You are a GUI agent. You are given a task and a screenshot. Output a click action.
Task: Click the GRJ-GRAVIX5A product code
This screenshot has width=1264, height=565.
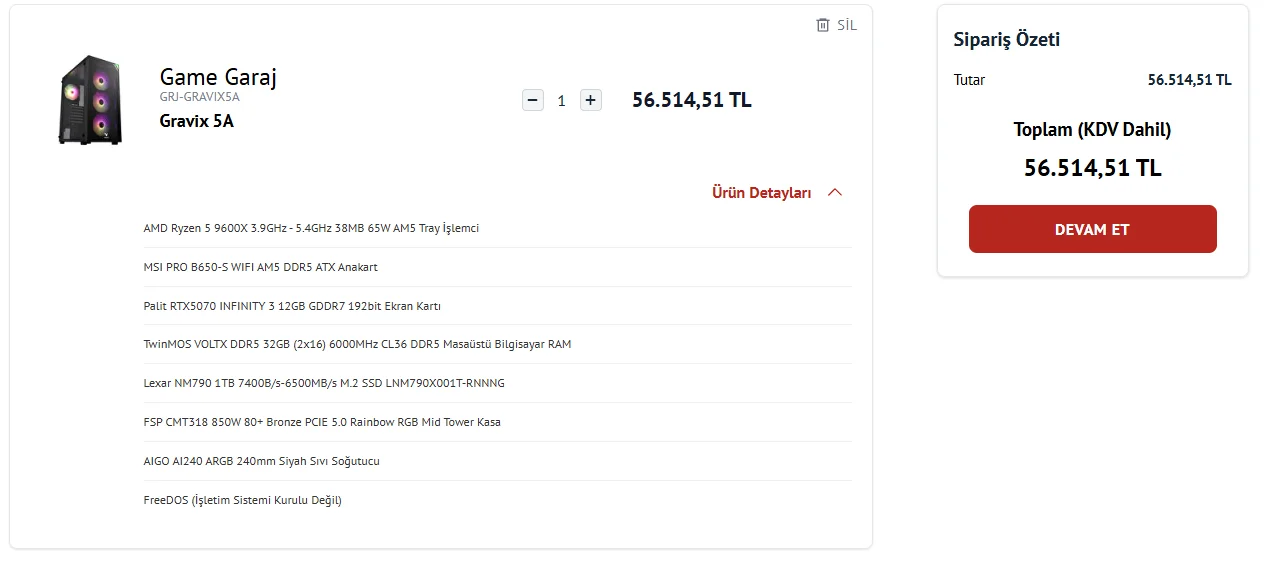pyautogui.click(x=199, y=97)
